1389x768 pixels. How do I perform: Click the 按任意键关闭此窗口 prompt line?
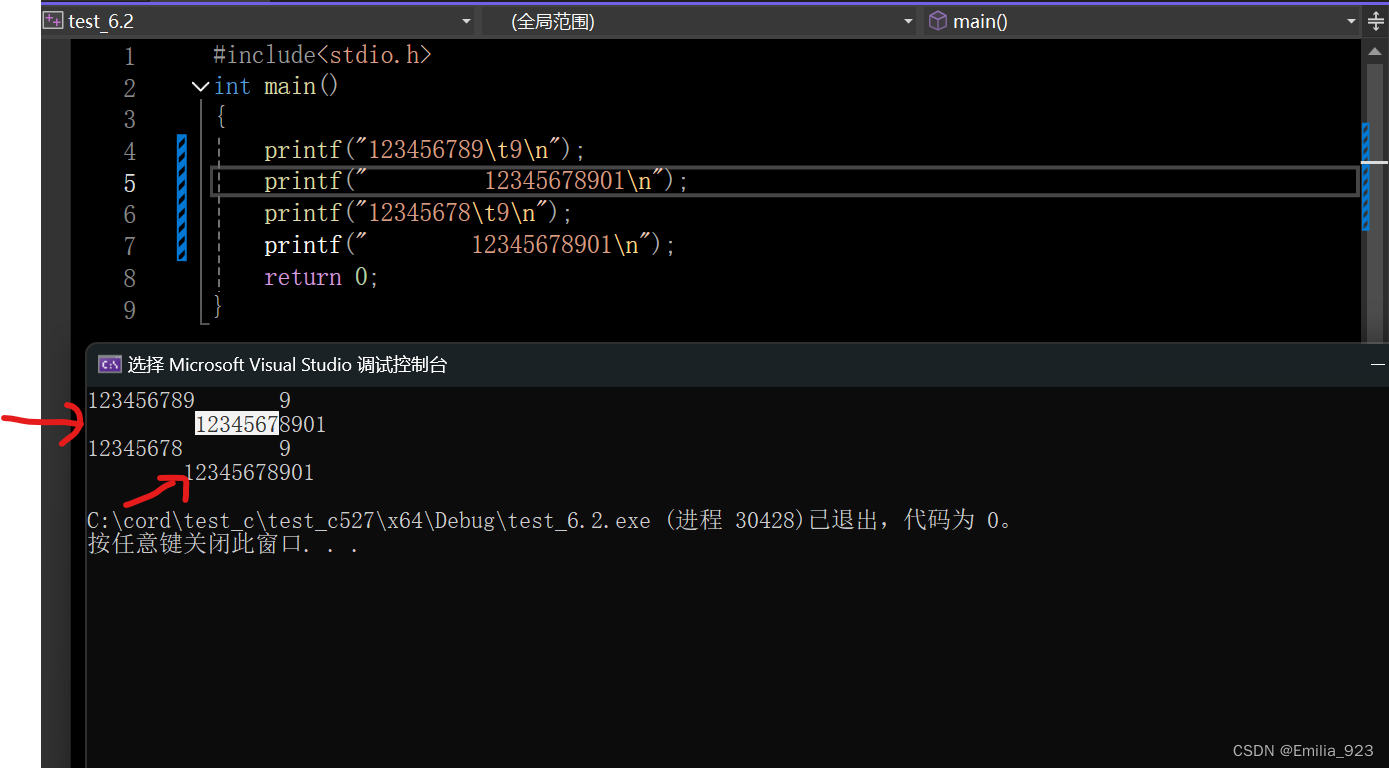click(223, 545)
